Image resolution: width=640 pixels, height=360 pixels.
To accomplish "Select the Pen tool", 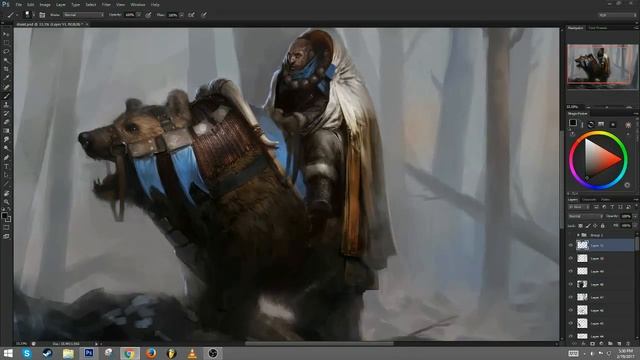I will [x=6, y=158].
